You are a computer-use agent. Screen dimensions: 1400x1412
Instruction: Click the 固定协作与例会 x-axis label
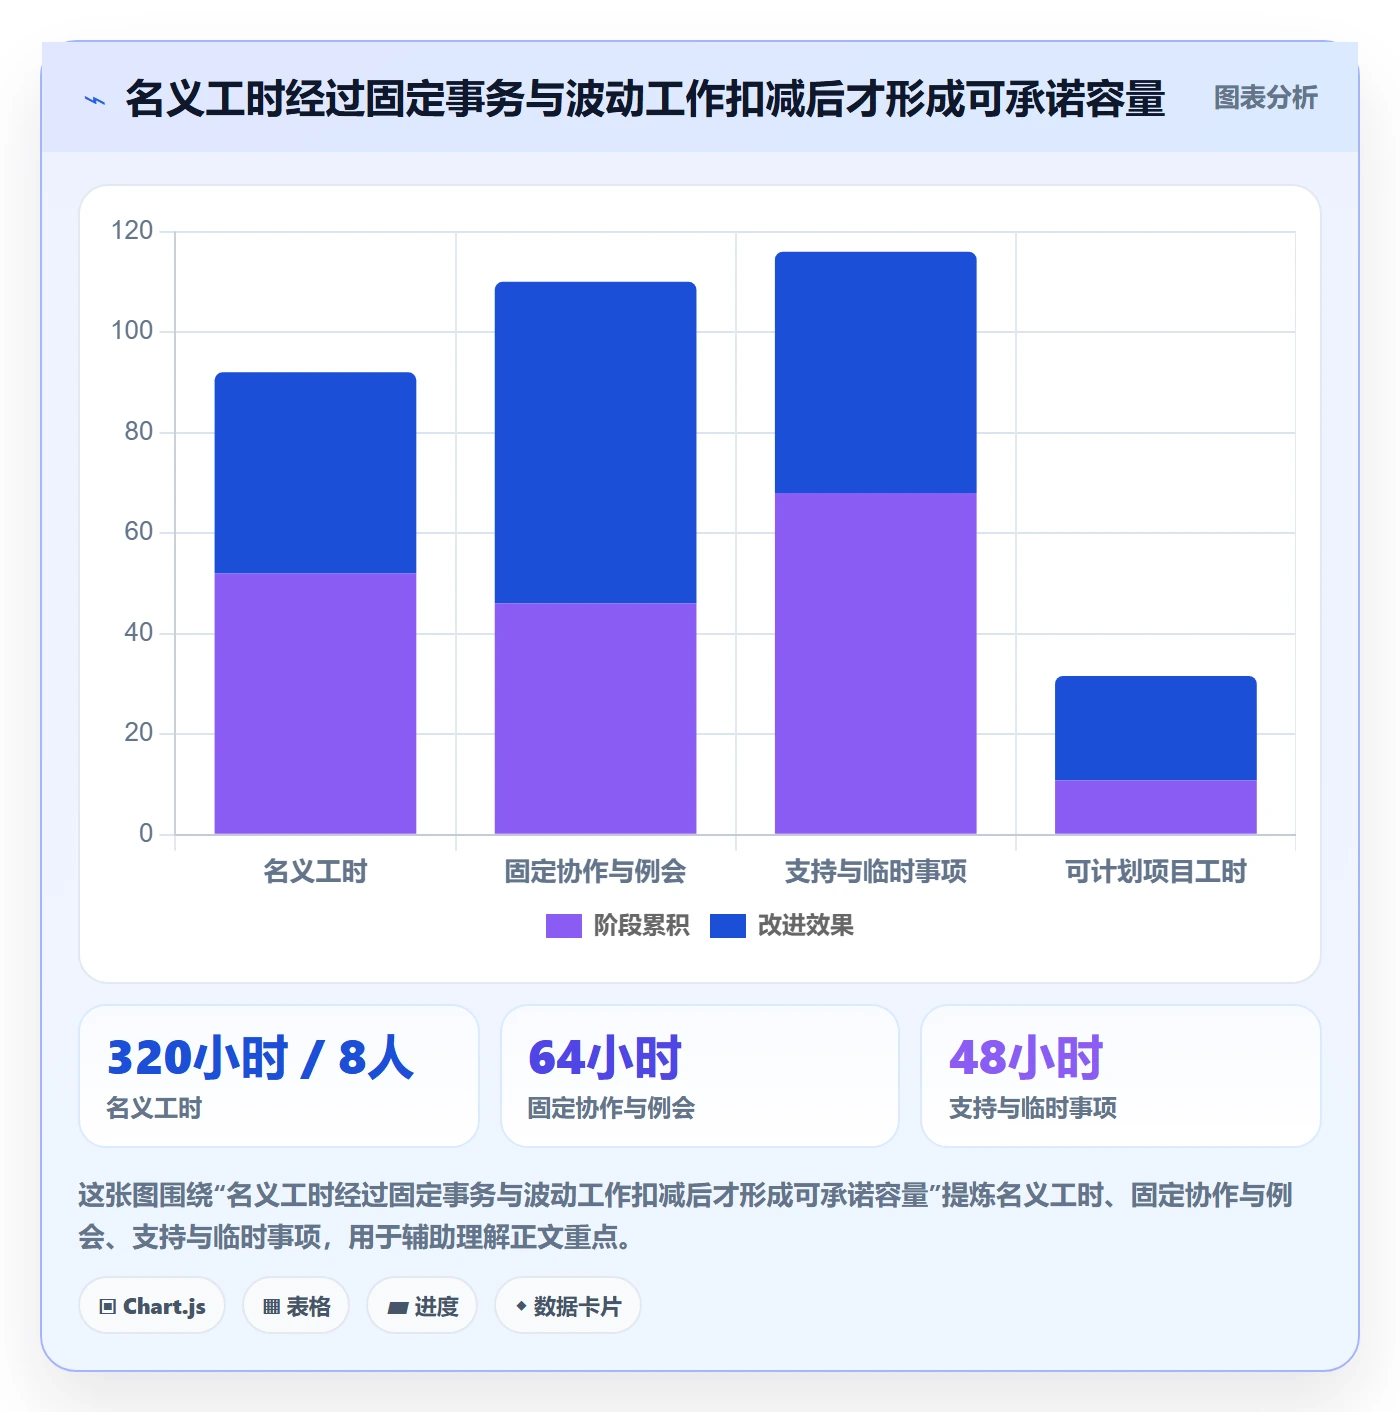pyautogui.click(x=595, y=872)
